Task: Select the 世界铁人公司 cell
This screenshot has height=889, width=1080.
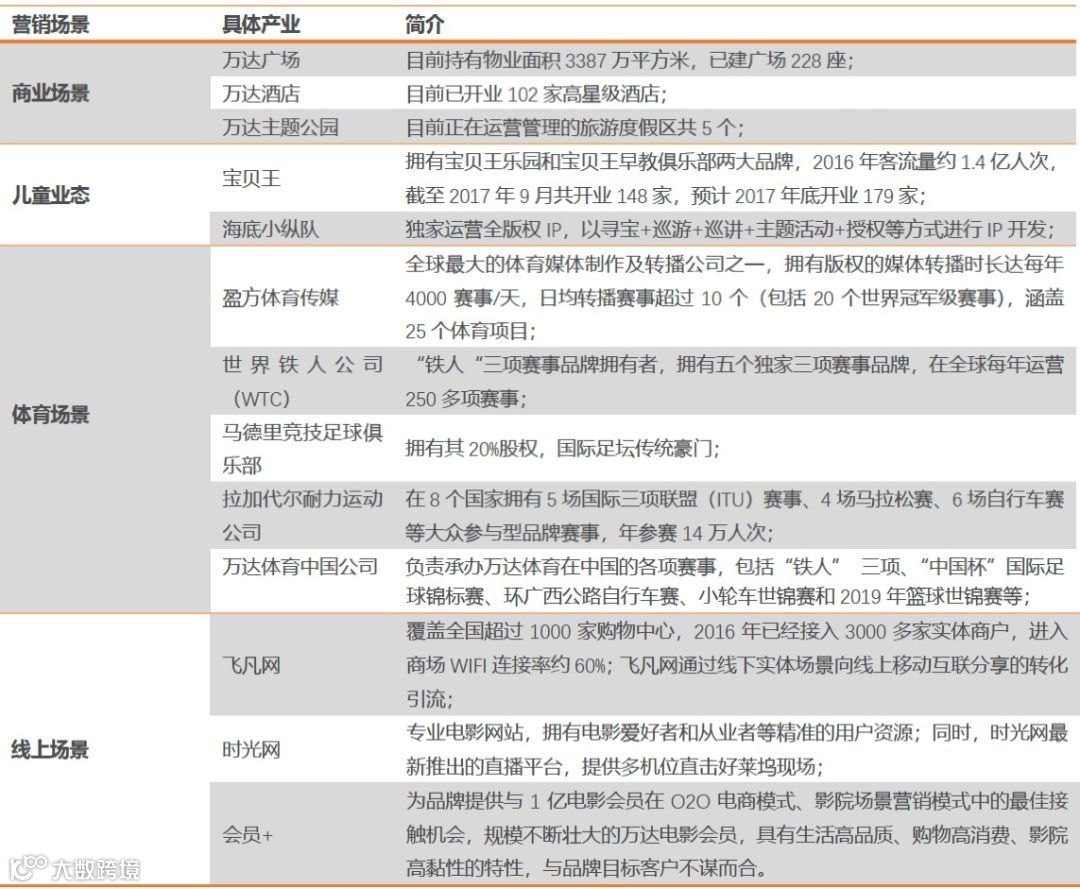Action: 302,365
